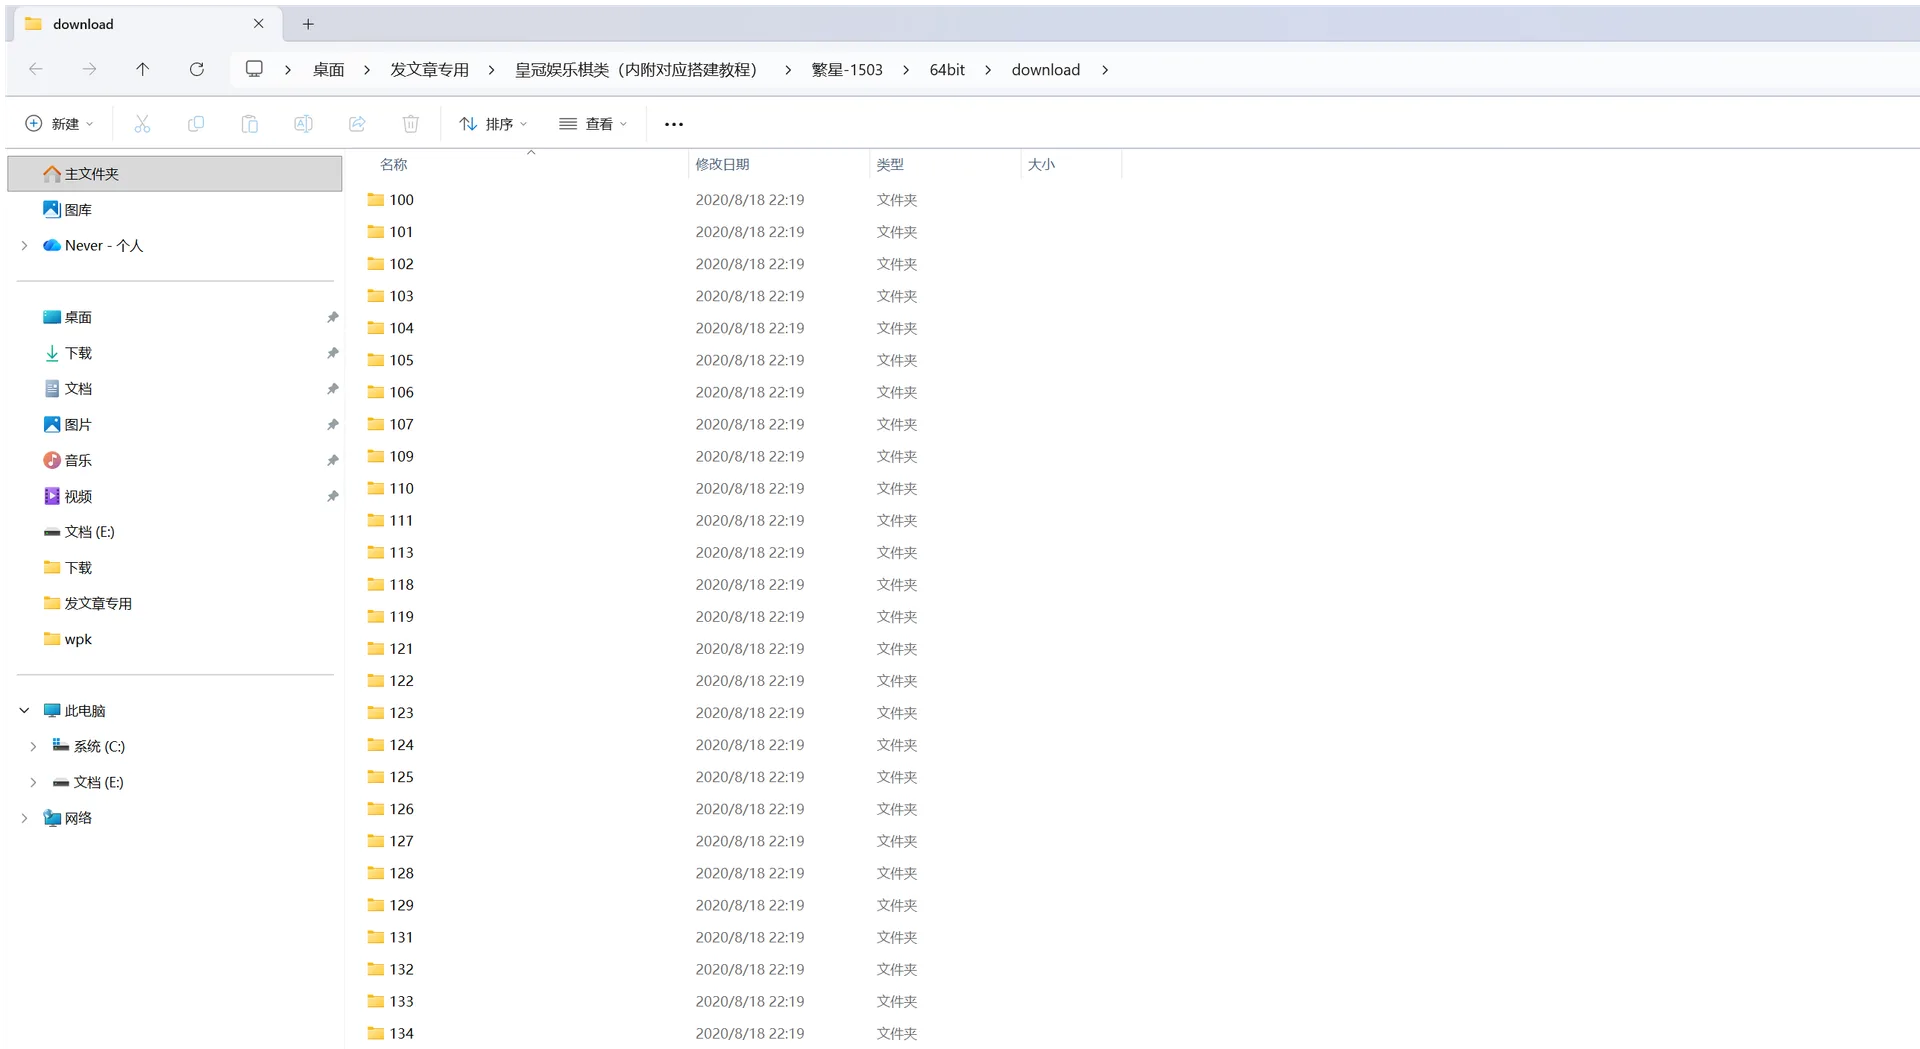
Task: Expand the 网络 tree node
Action: (24, 818)
